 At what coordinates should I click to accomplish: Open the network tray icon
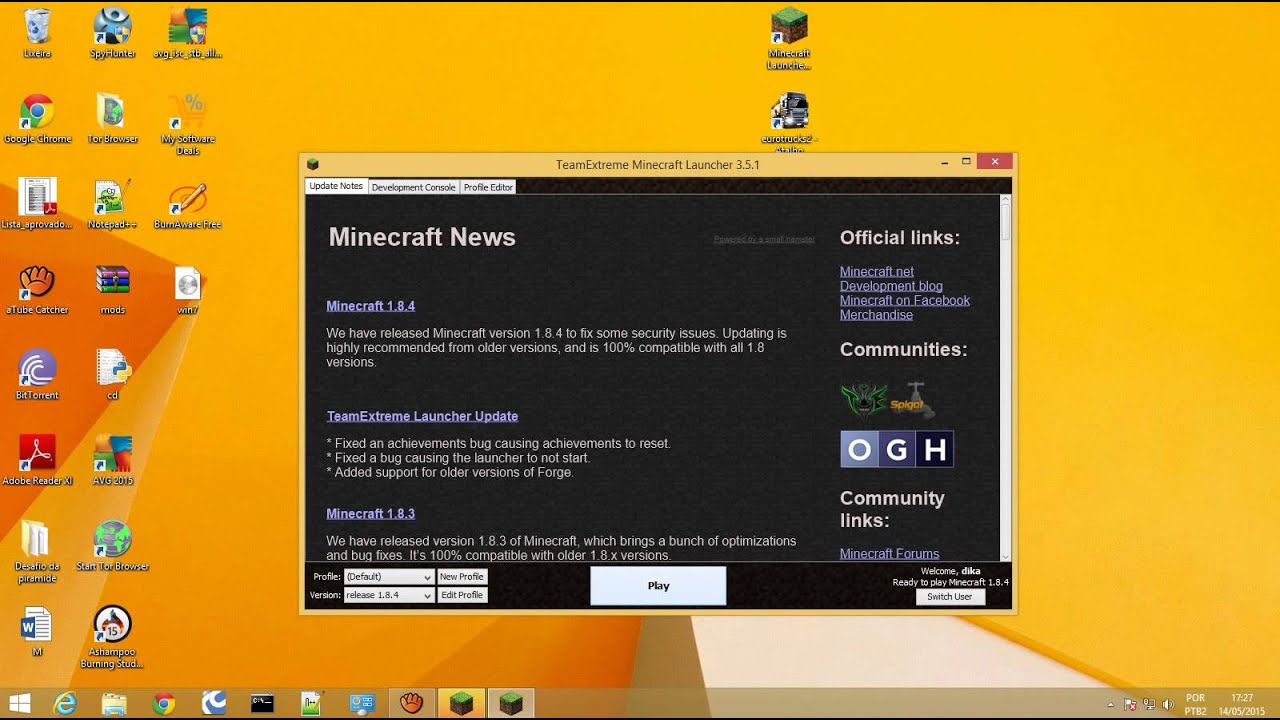click(x=1149, y=705)
